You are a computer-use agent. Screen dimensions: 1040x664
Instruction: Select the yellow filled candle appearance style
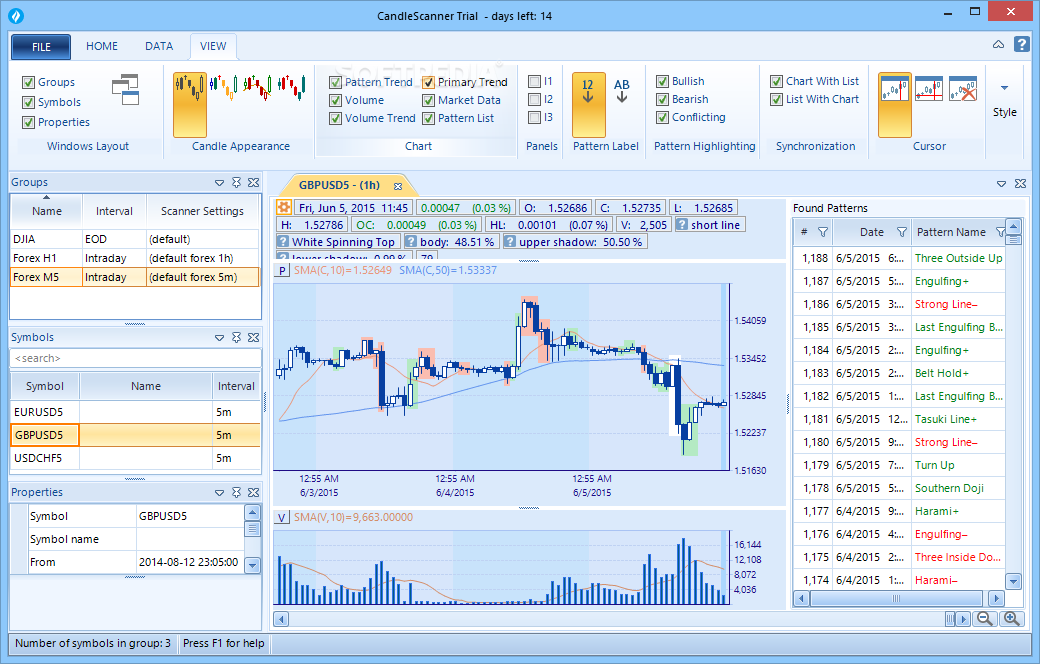click(x=190, y=105)
